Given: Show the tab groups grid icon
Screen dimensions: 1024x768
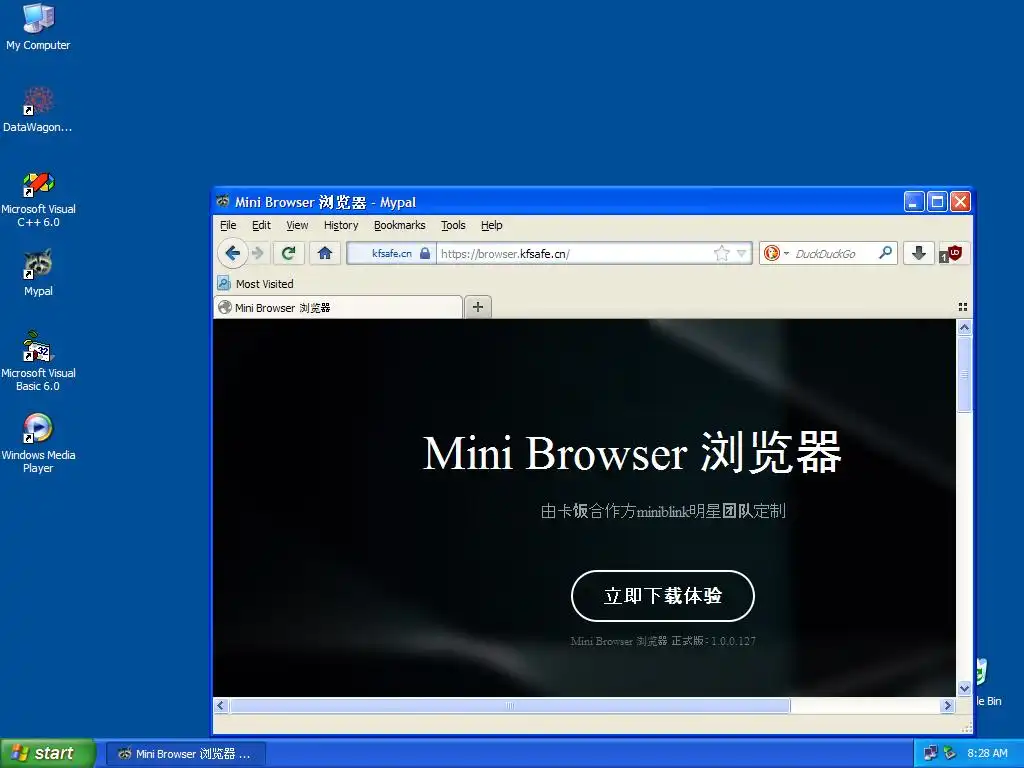Looking at the screenshot, I should point(963,307).
